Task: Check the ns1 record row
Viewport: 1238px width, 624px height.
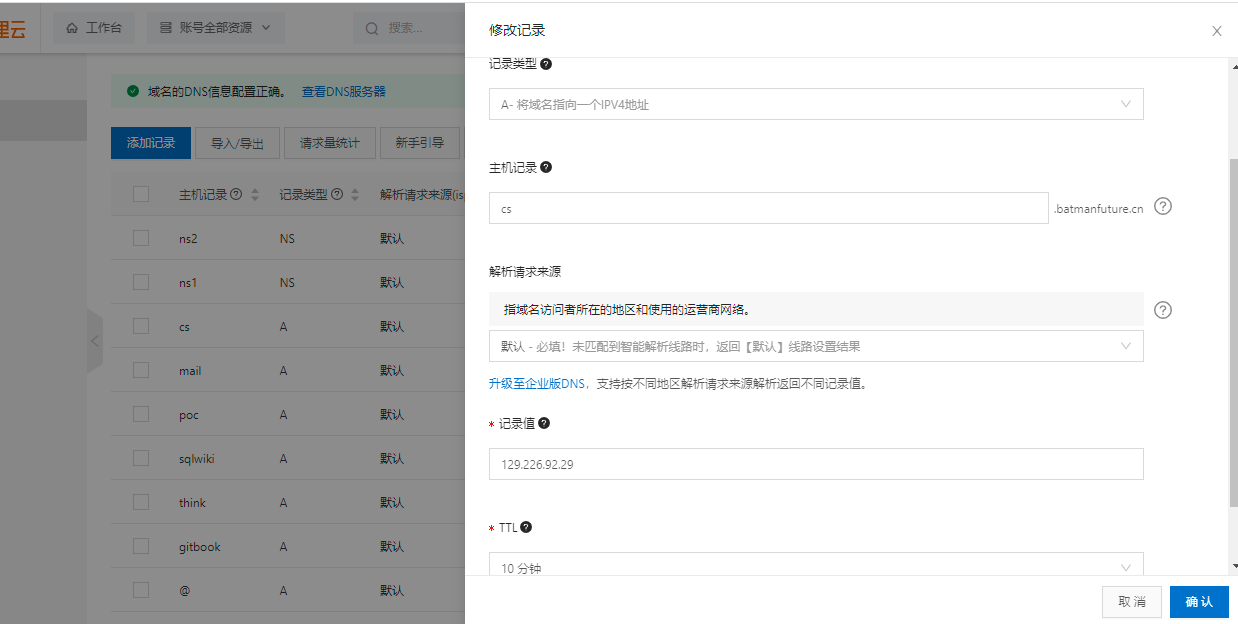Action: 141,283
